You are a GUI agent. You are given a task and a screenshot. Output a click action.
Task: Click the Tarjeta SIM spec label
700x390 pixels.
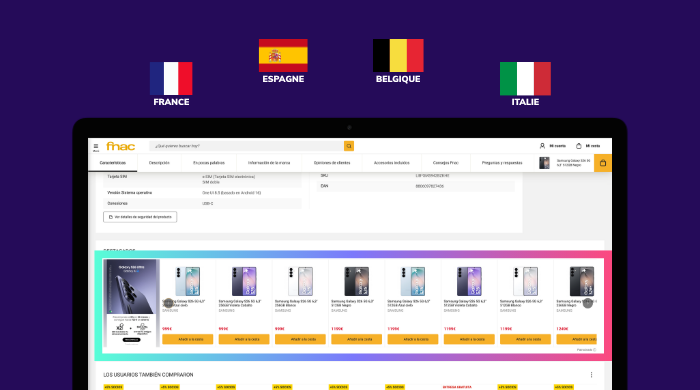point(117,177)
